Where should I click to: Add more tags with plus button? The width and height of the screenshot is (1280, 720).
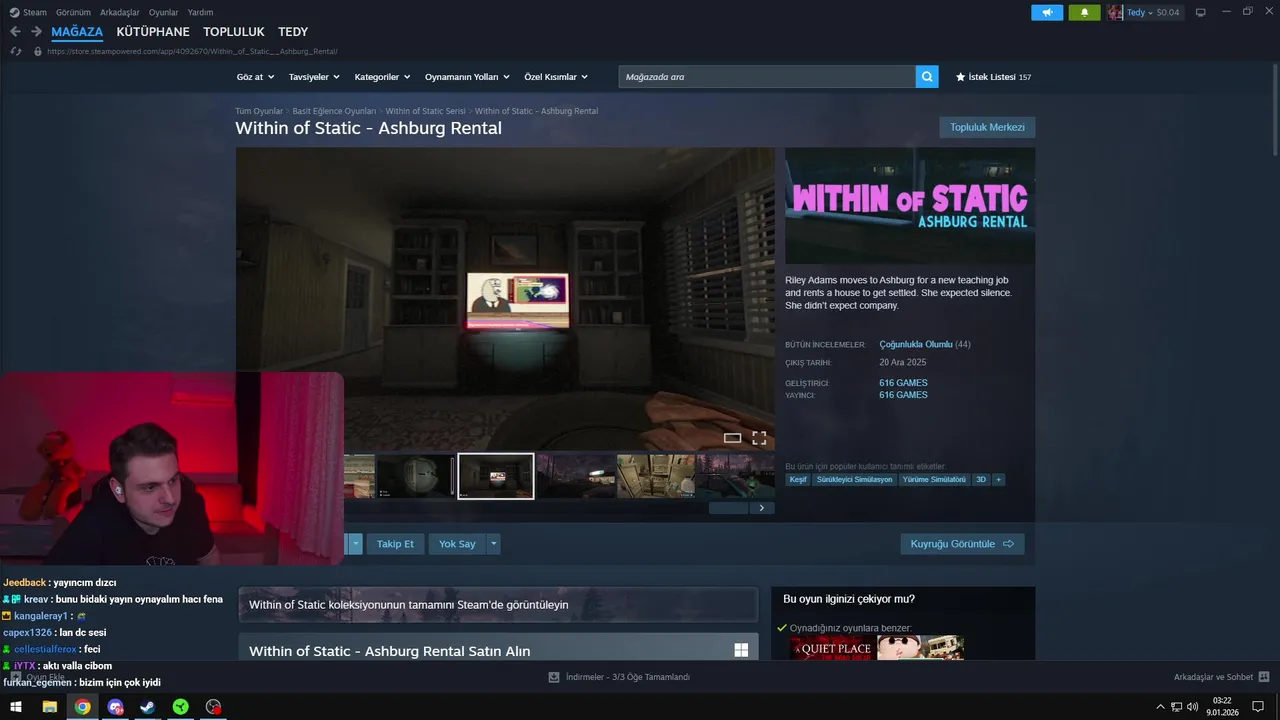click(x=998, y=480)
